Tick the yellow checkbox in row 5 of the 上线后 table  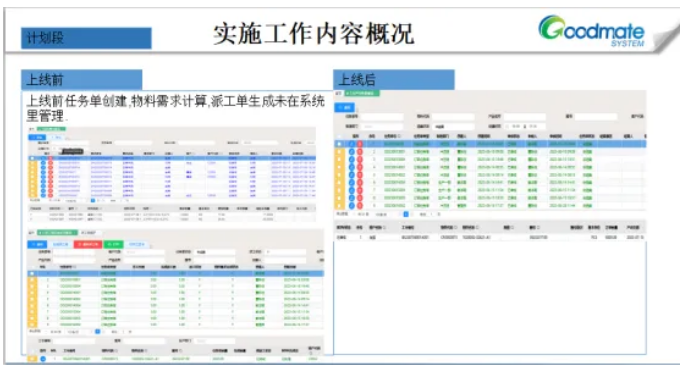point(339,175)
